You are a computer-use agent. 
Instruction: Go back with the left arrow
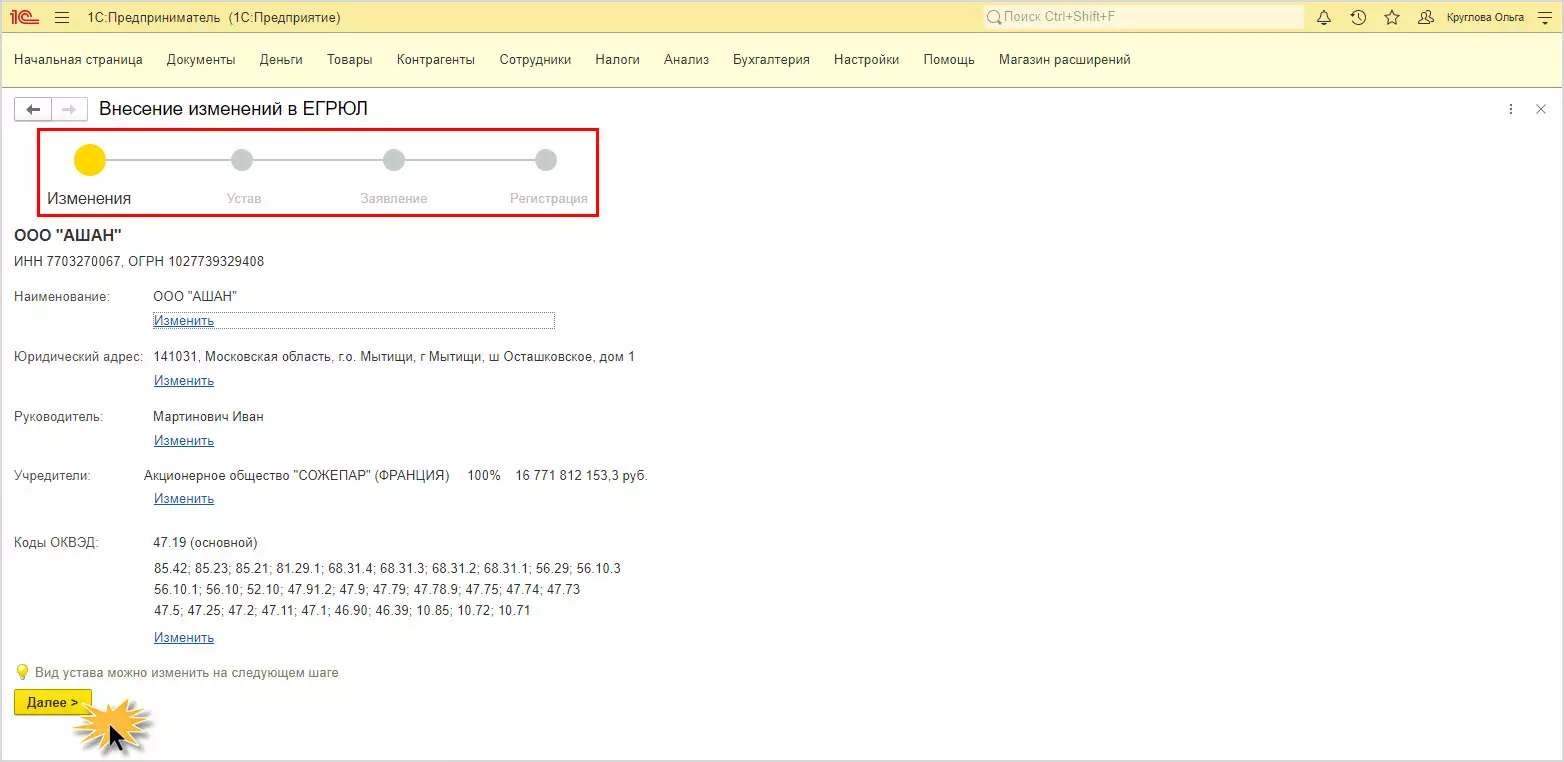point(33,109)
